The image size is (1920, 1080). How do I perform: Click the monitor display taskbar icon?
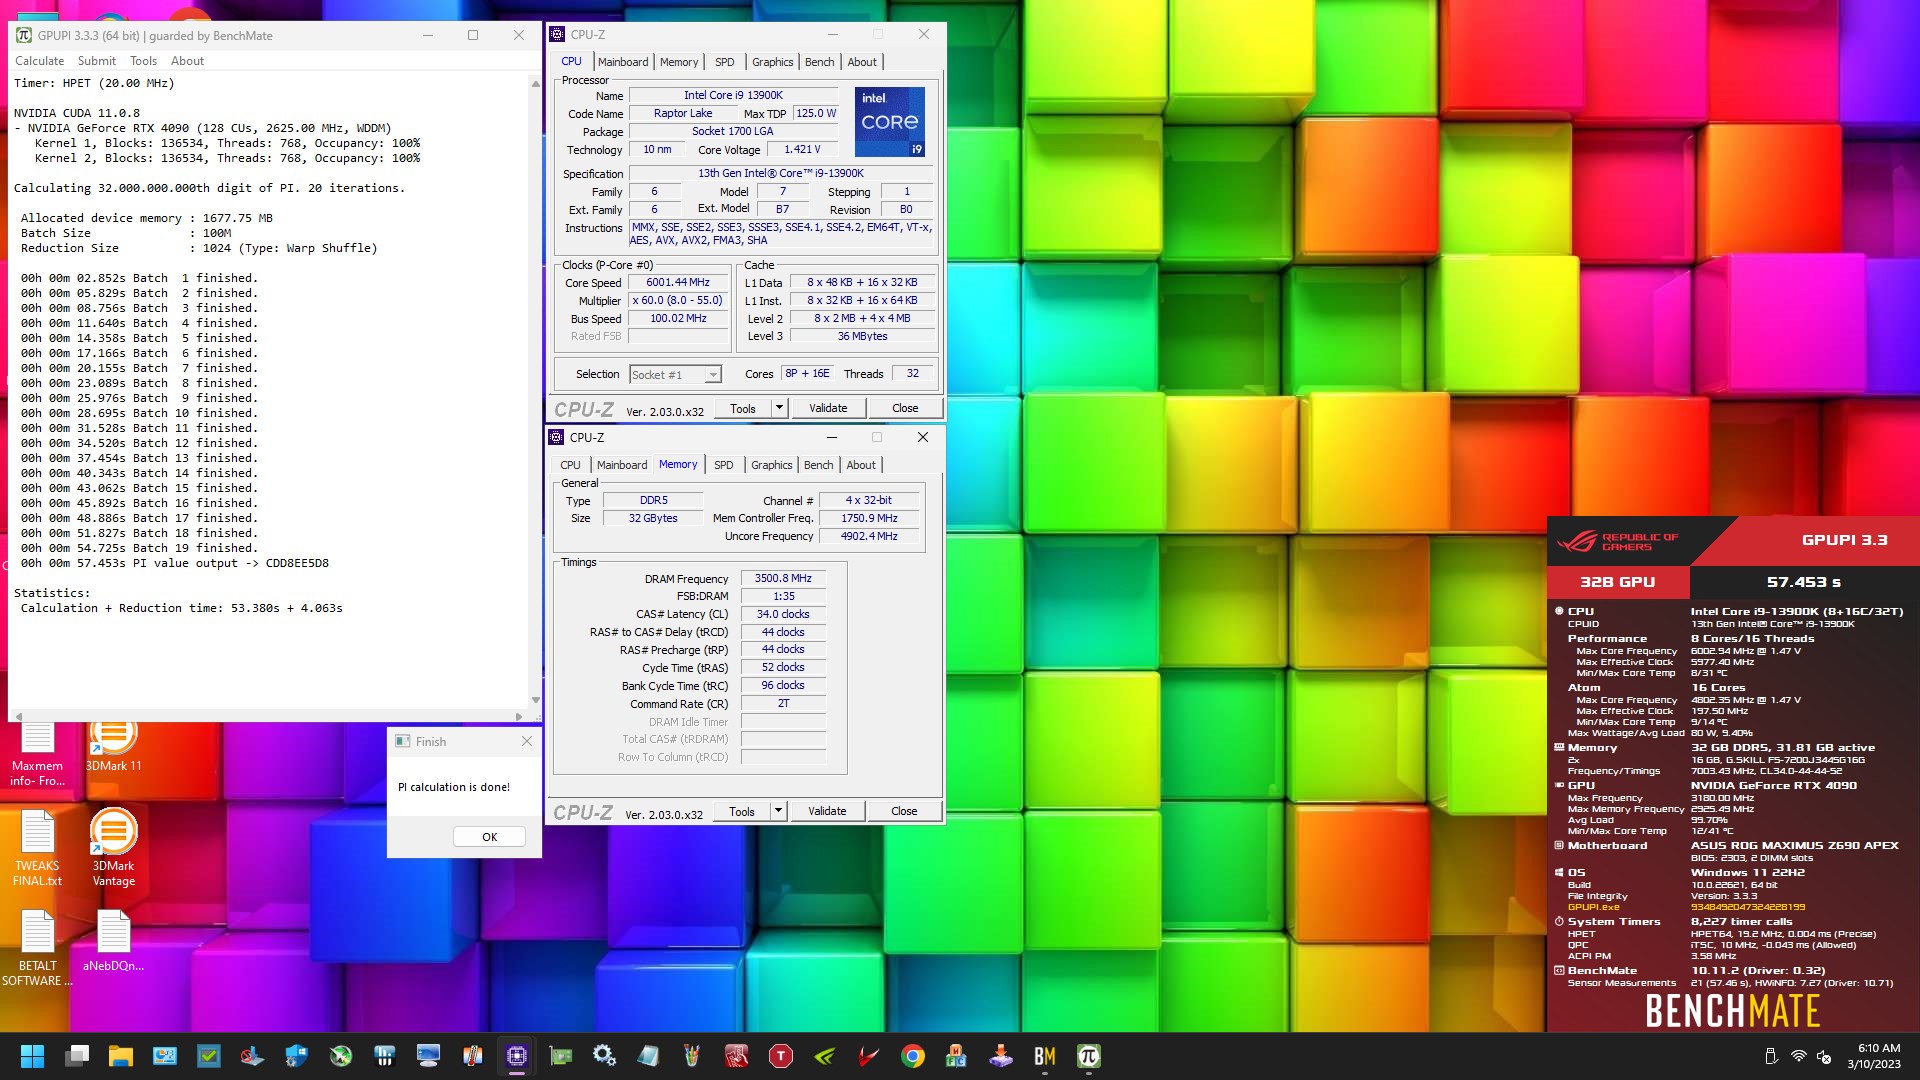coord(429,1056)
